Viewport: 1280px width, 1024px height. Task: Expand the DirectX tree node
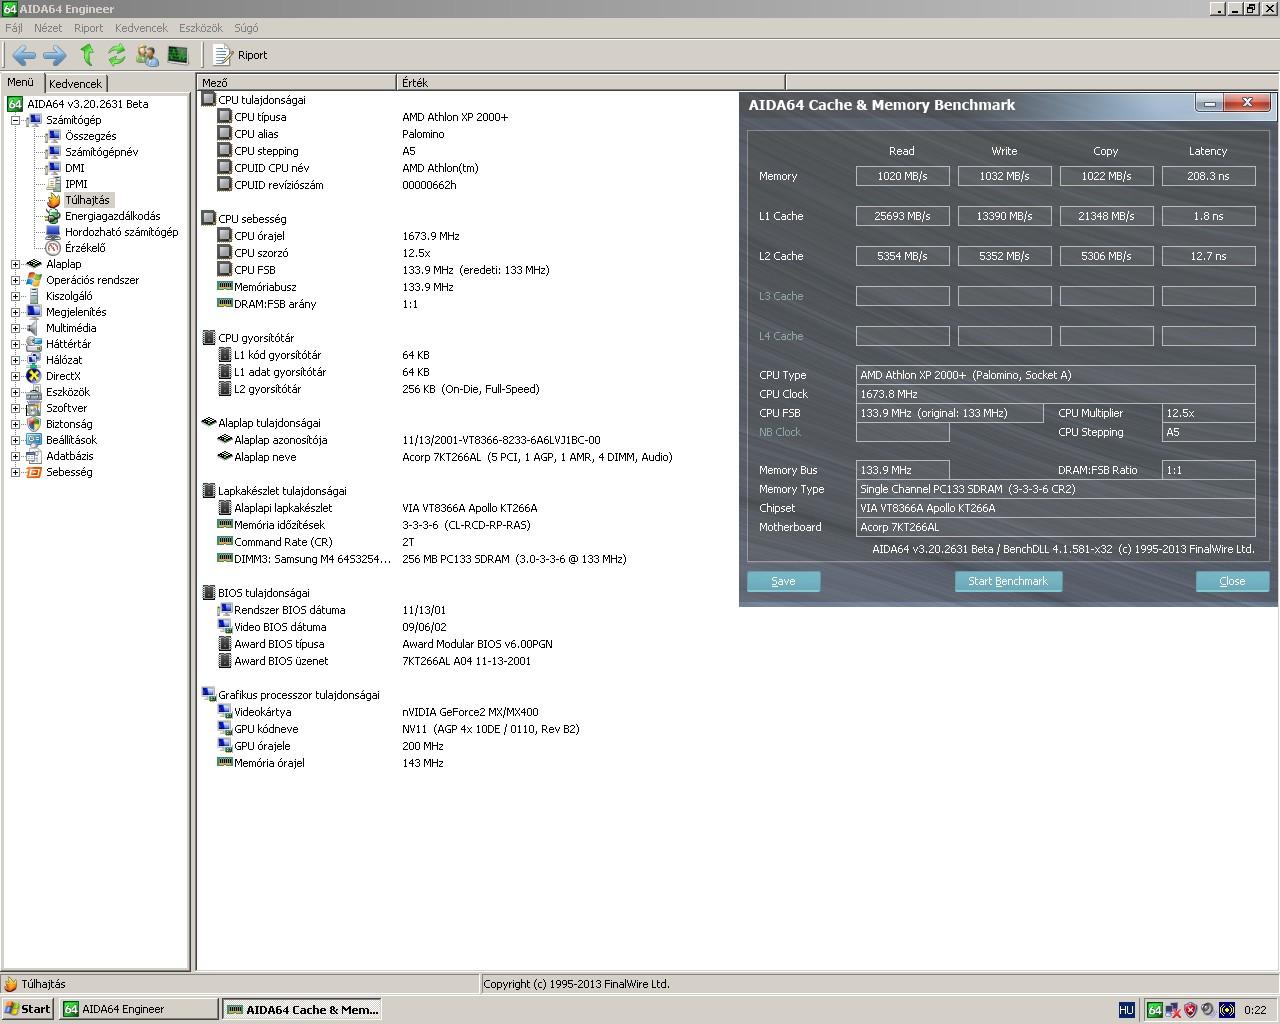click(x=15, y=376)
